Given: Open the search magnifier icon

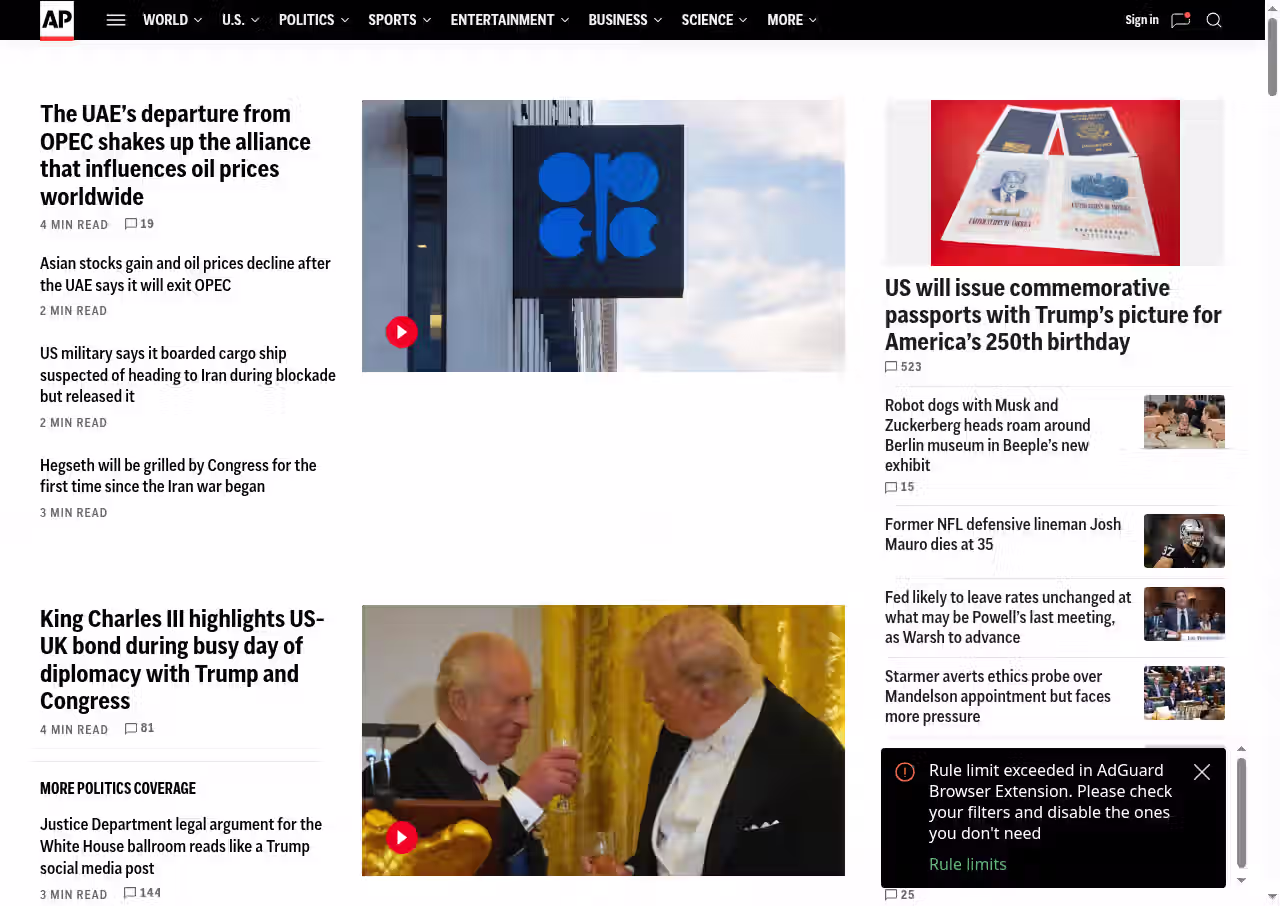Looking at the screenshot, I should click(1214, 20).
